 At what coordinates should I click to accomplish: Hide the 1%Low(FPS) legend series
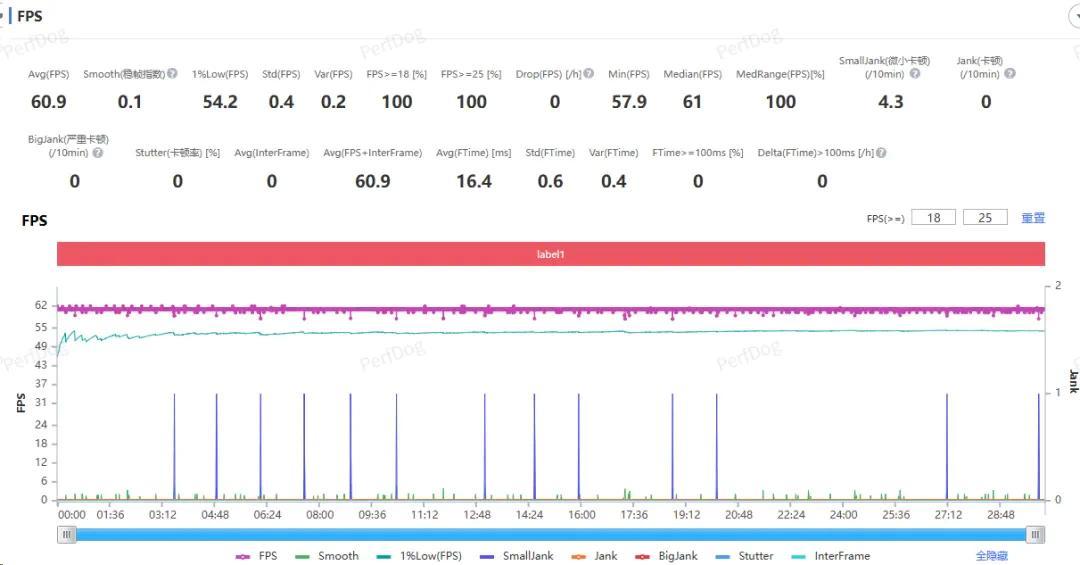419,556
